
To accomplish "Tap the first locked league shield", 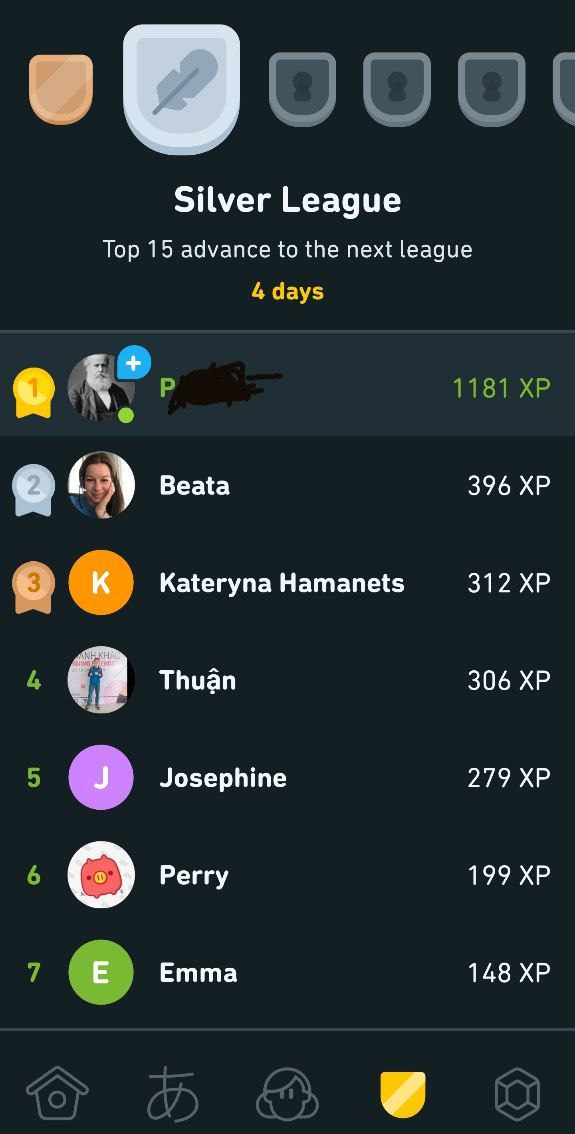I will [302, 89].
